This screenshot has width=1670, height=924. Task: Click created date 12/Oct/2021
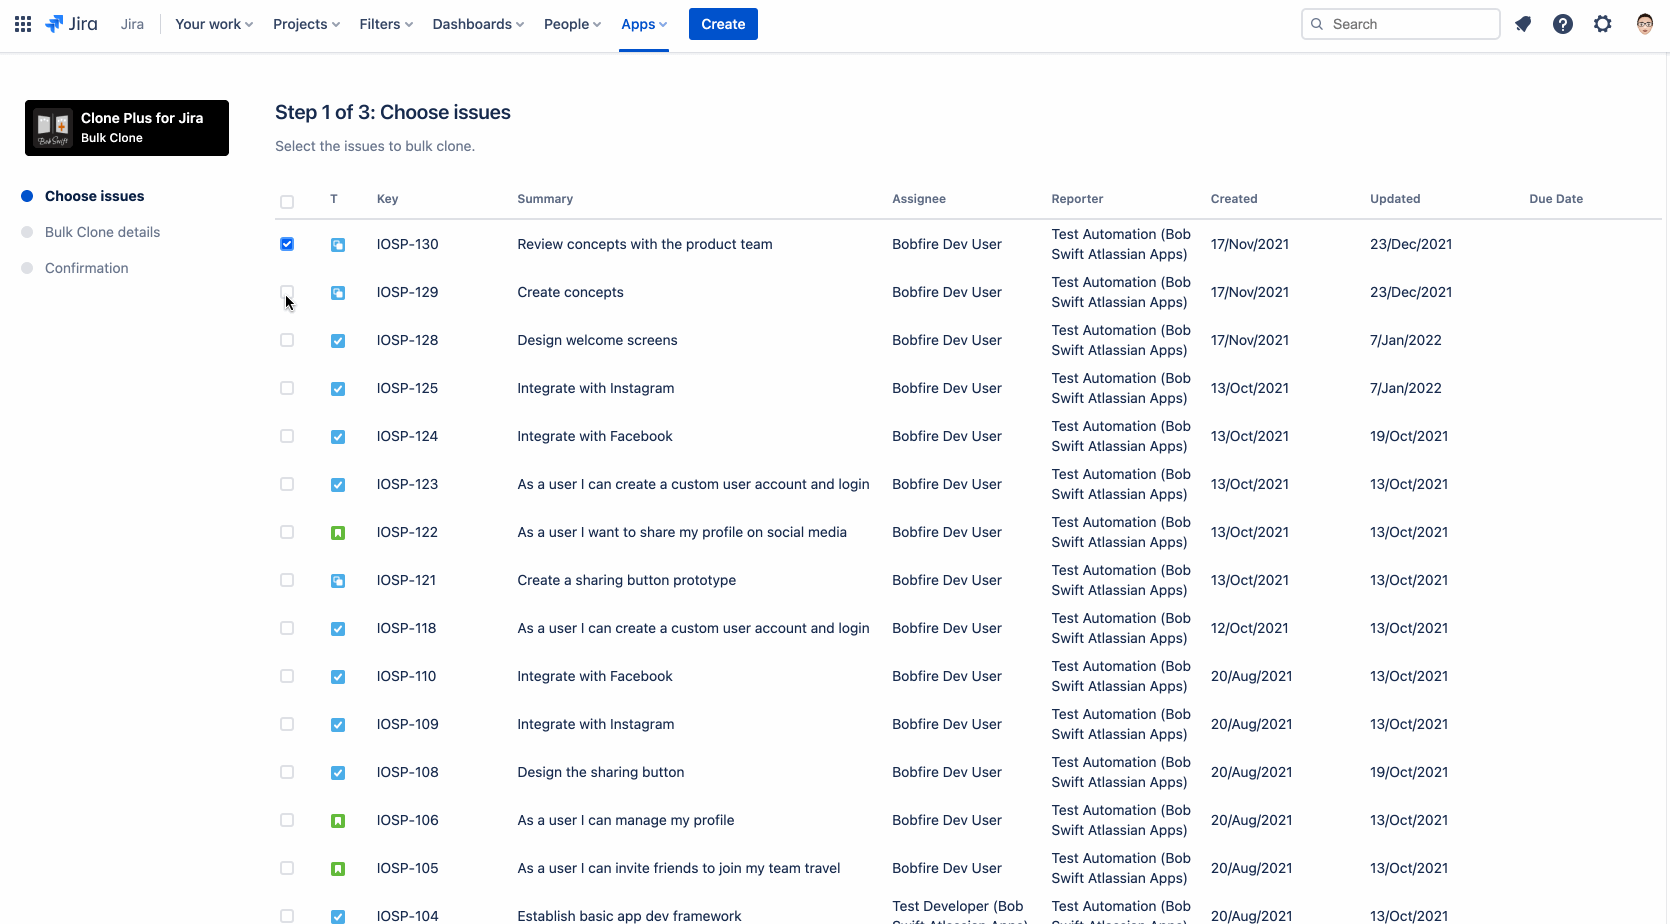(x=1249, y=628)
